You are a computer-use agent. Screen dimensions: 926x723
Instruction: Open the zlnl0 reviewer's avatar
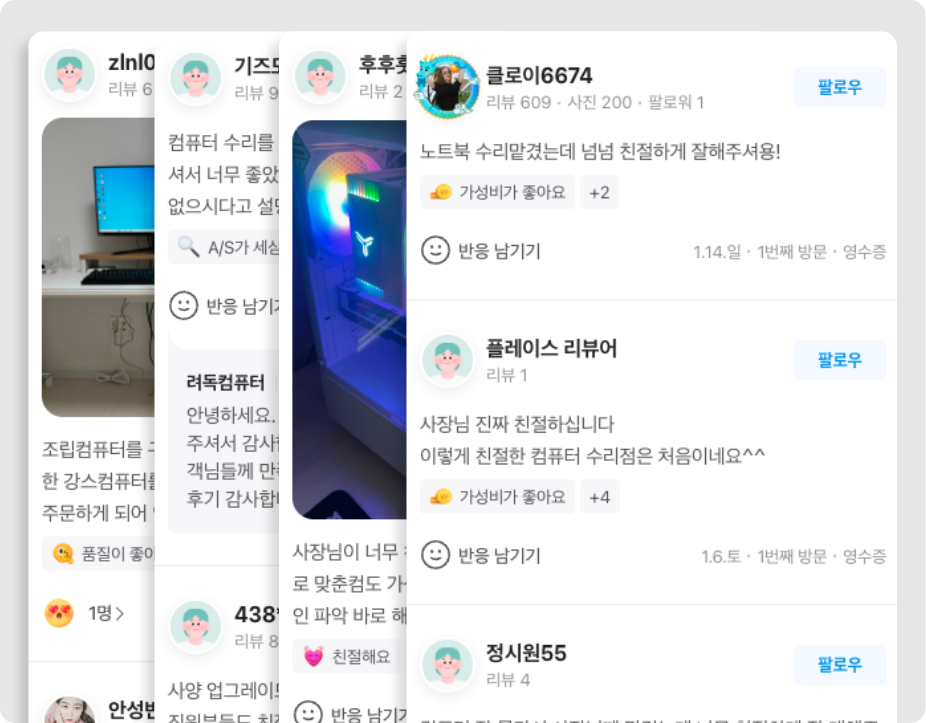pyautogui.click(x=70, y=74)
